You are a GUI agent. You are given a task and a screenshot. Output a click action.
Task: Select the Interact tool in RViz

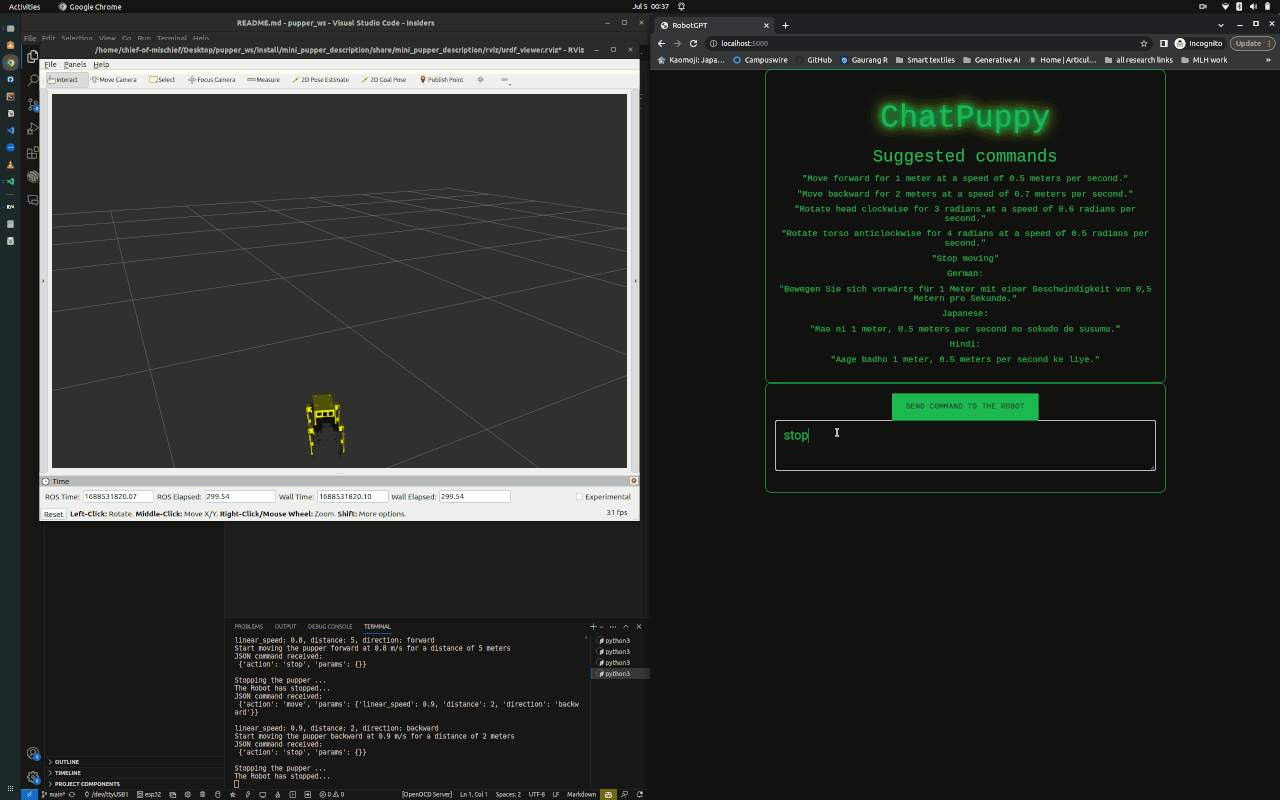click(66, 80)
